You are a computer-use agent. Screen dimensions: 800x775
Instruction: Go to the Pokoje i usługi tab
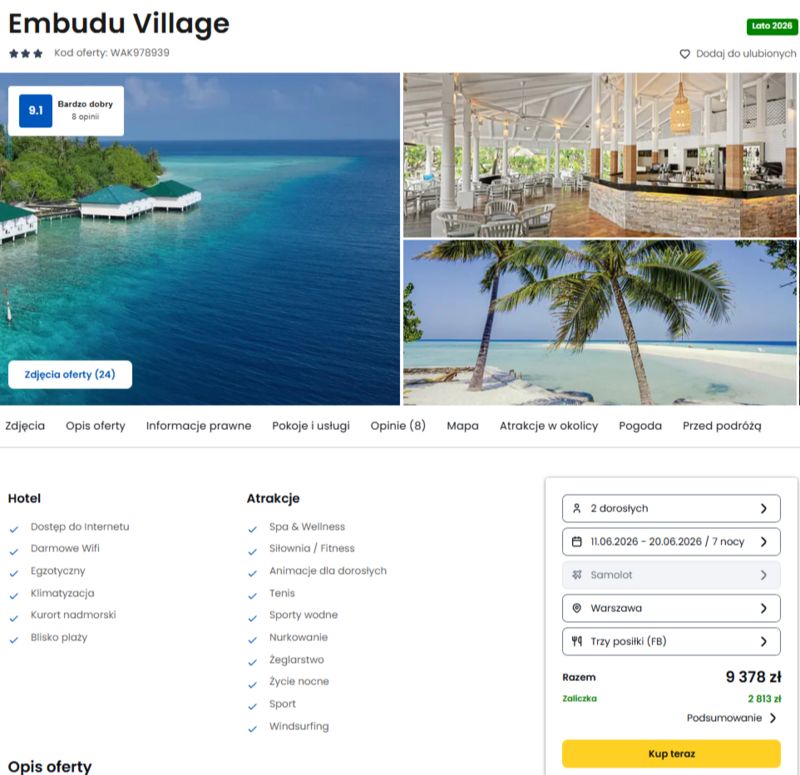(x=311, y=426)
